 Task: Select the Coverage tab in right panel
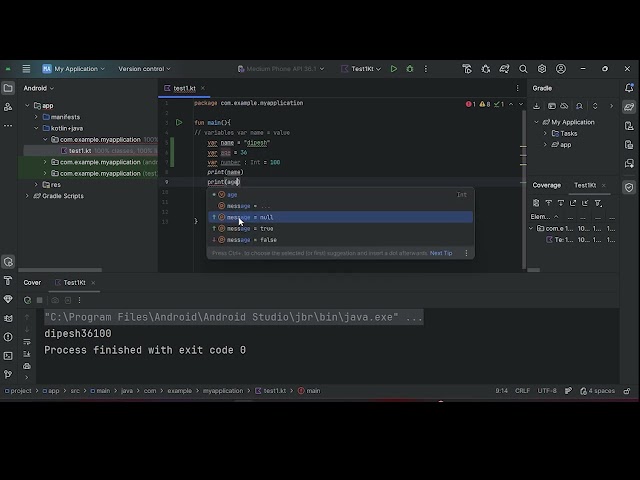pyautogui.click(x=547, y=185)
